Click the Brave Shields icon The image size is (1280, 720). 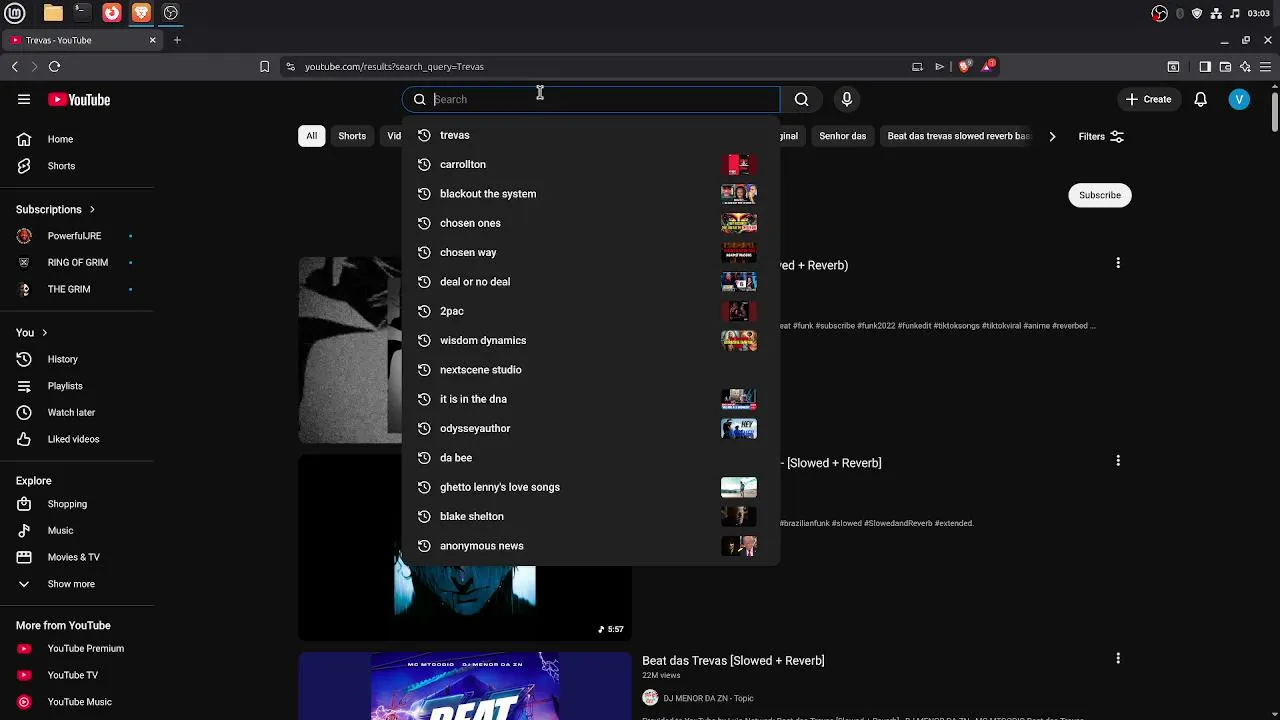pos(964,66)
